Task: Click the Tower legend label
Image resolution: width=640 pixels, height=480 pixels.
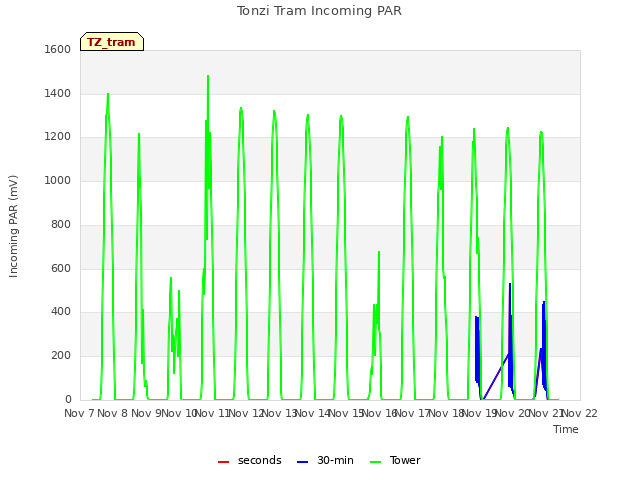Action: pos(405,460)
